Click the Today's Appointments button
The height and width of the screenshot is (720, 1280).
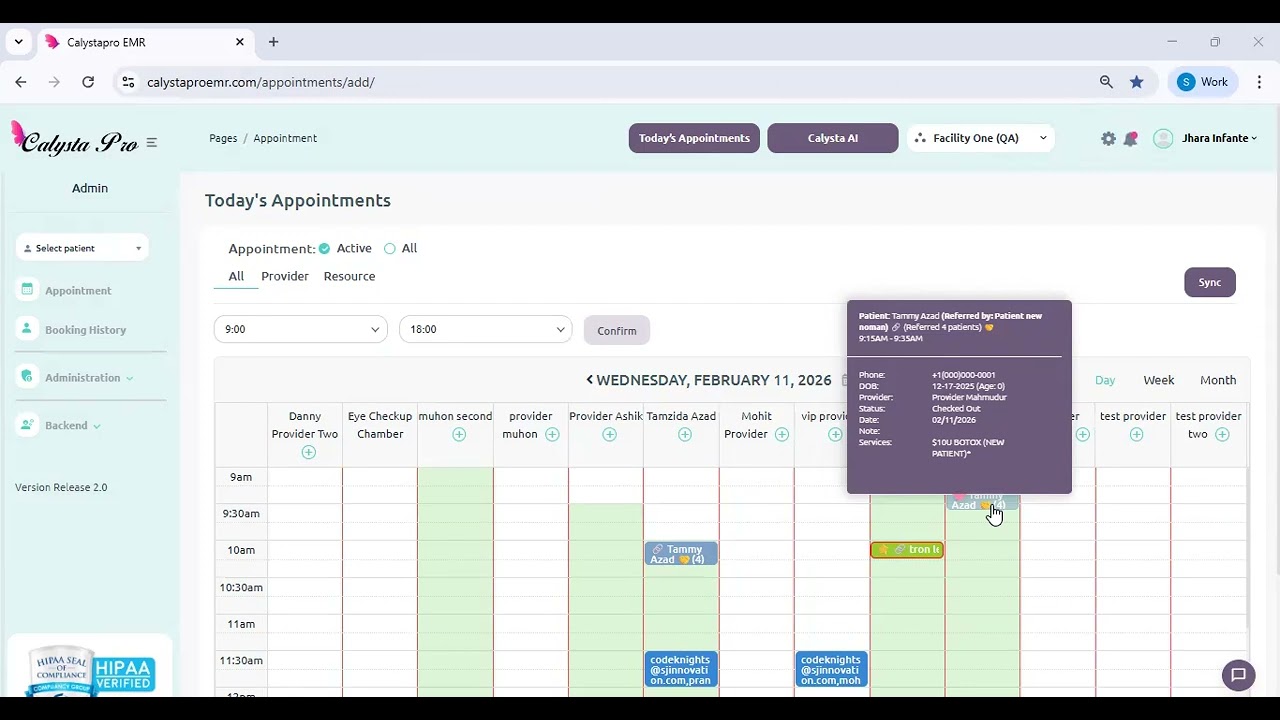[x=694, y=138]
